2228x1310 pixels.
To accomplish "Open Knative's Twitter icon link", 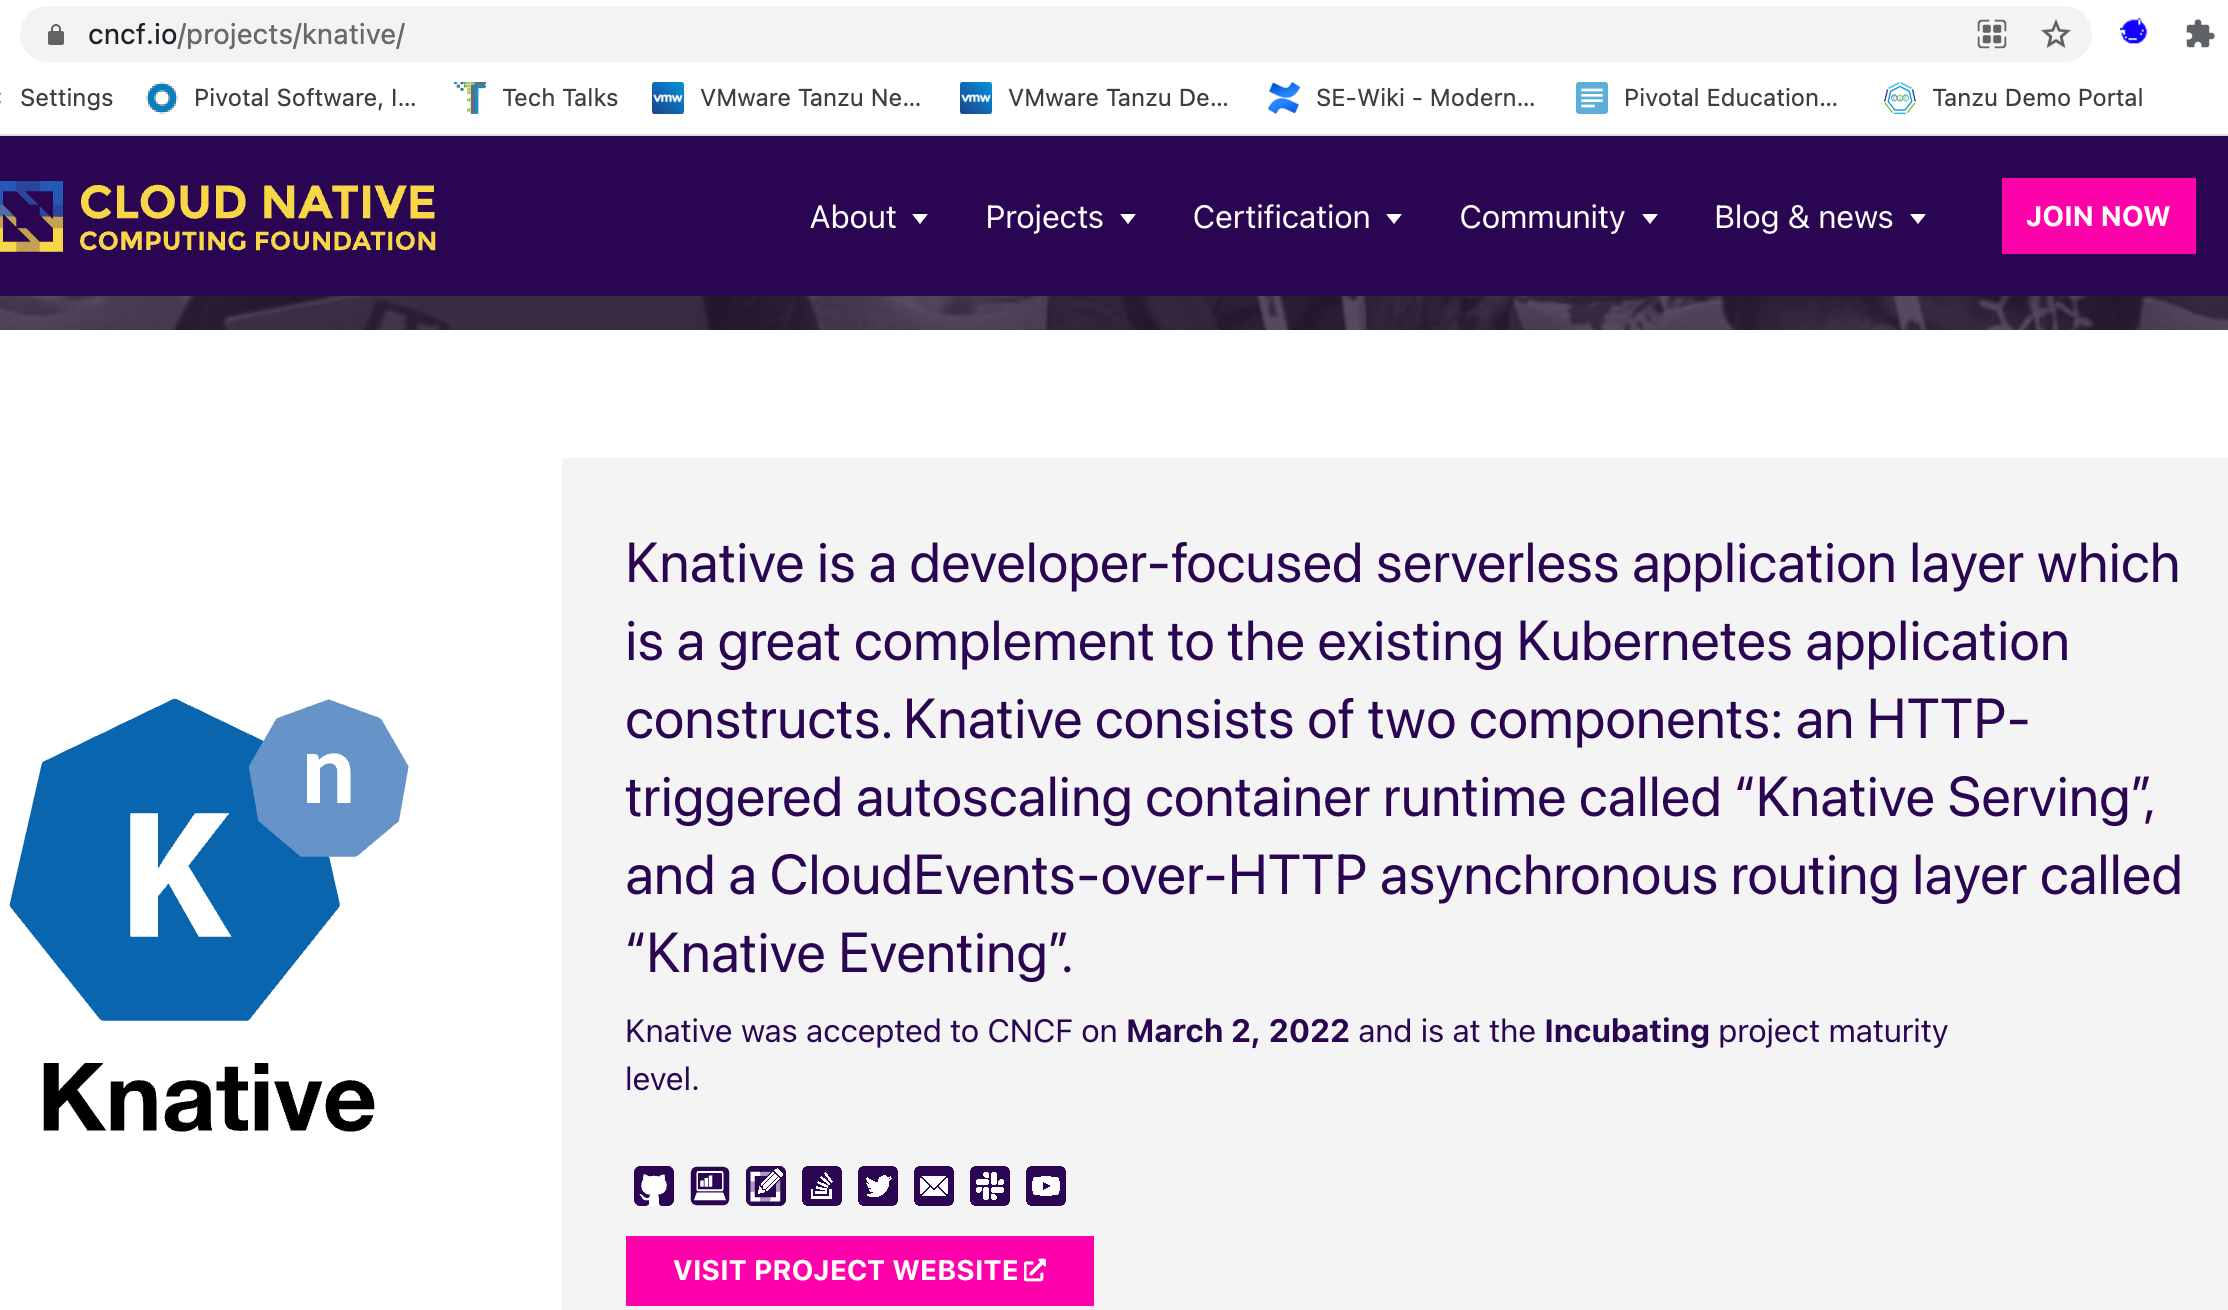I will (x=877, y=1186).
